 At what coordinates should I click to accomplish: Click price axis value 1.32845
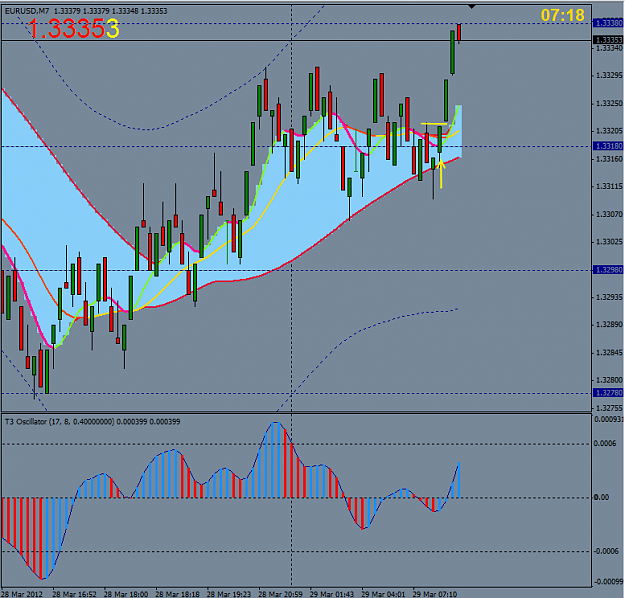point(609,353)
